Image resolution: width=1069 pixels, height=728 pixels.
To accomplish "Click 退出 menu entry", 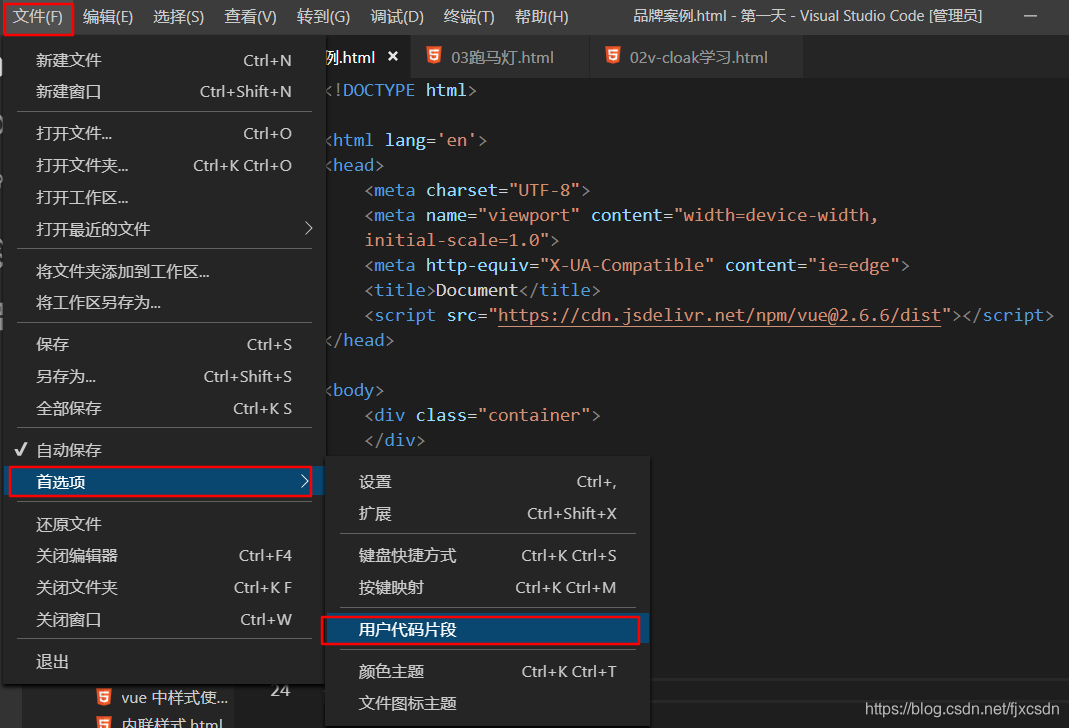I will (x=164, y=662).
